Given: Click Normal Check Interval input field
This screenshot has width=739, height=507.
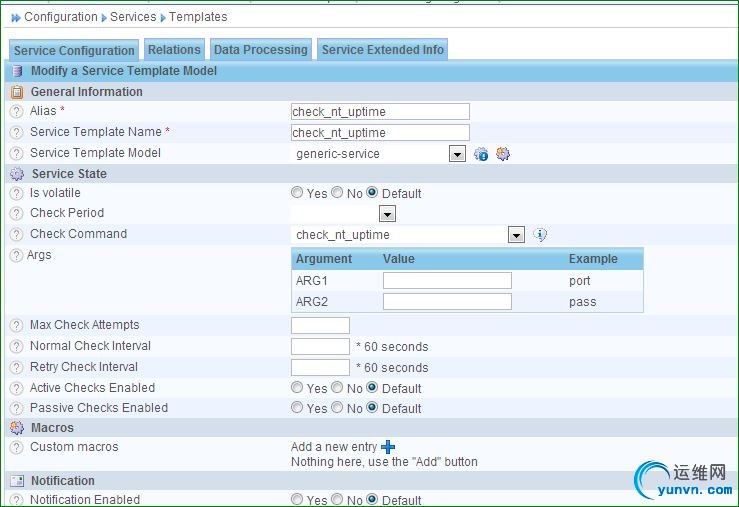Looking at the screenshot, I should pos(320,346).
